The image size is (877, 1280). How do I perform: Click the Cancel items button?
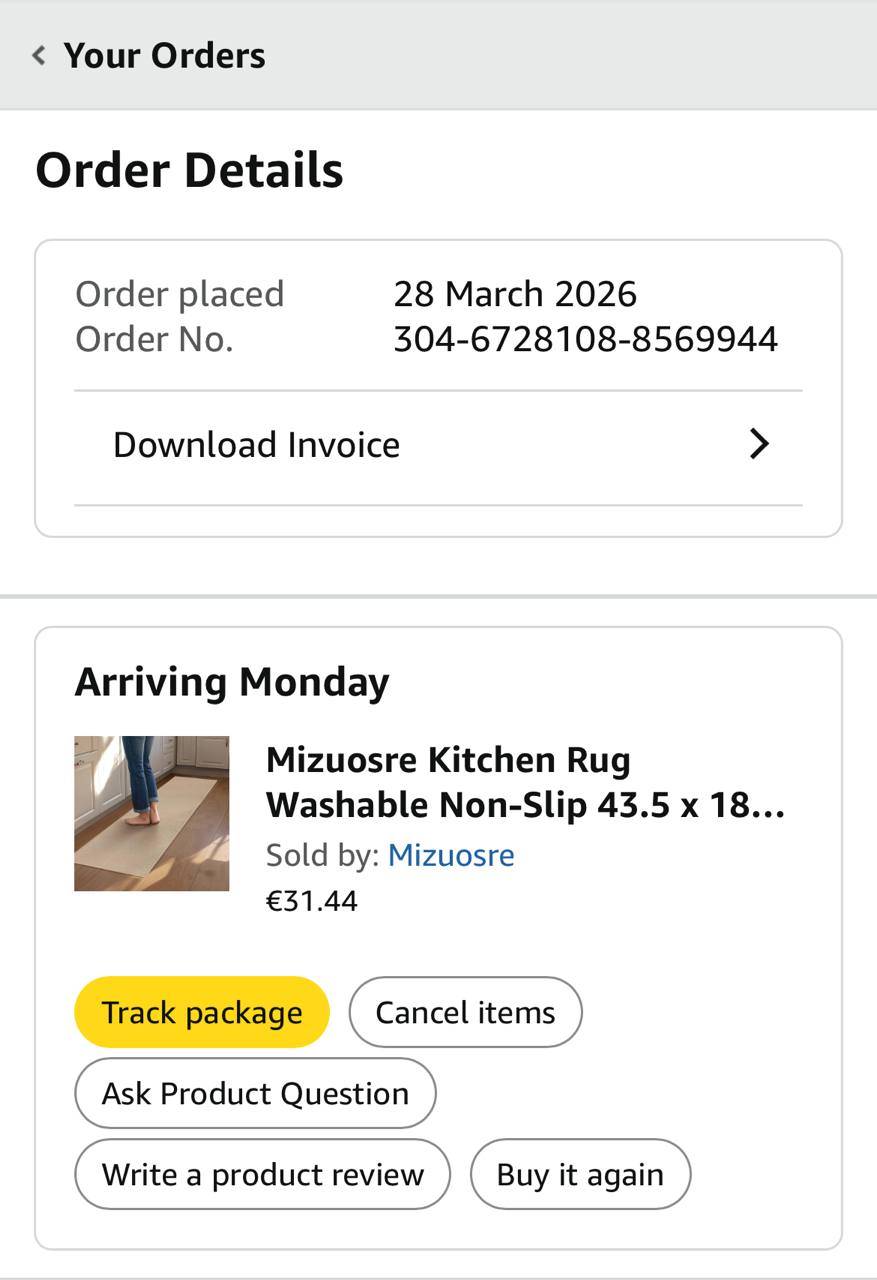tap(465, 1012)
